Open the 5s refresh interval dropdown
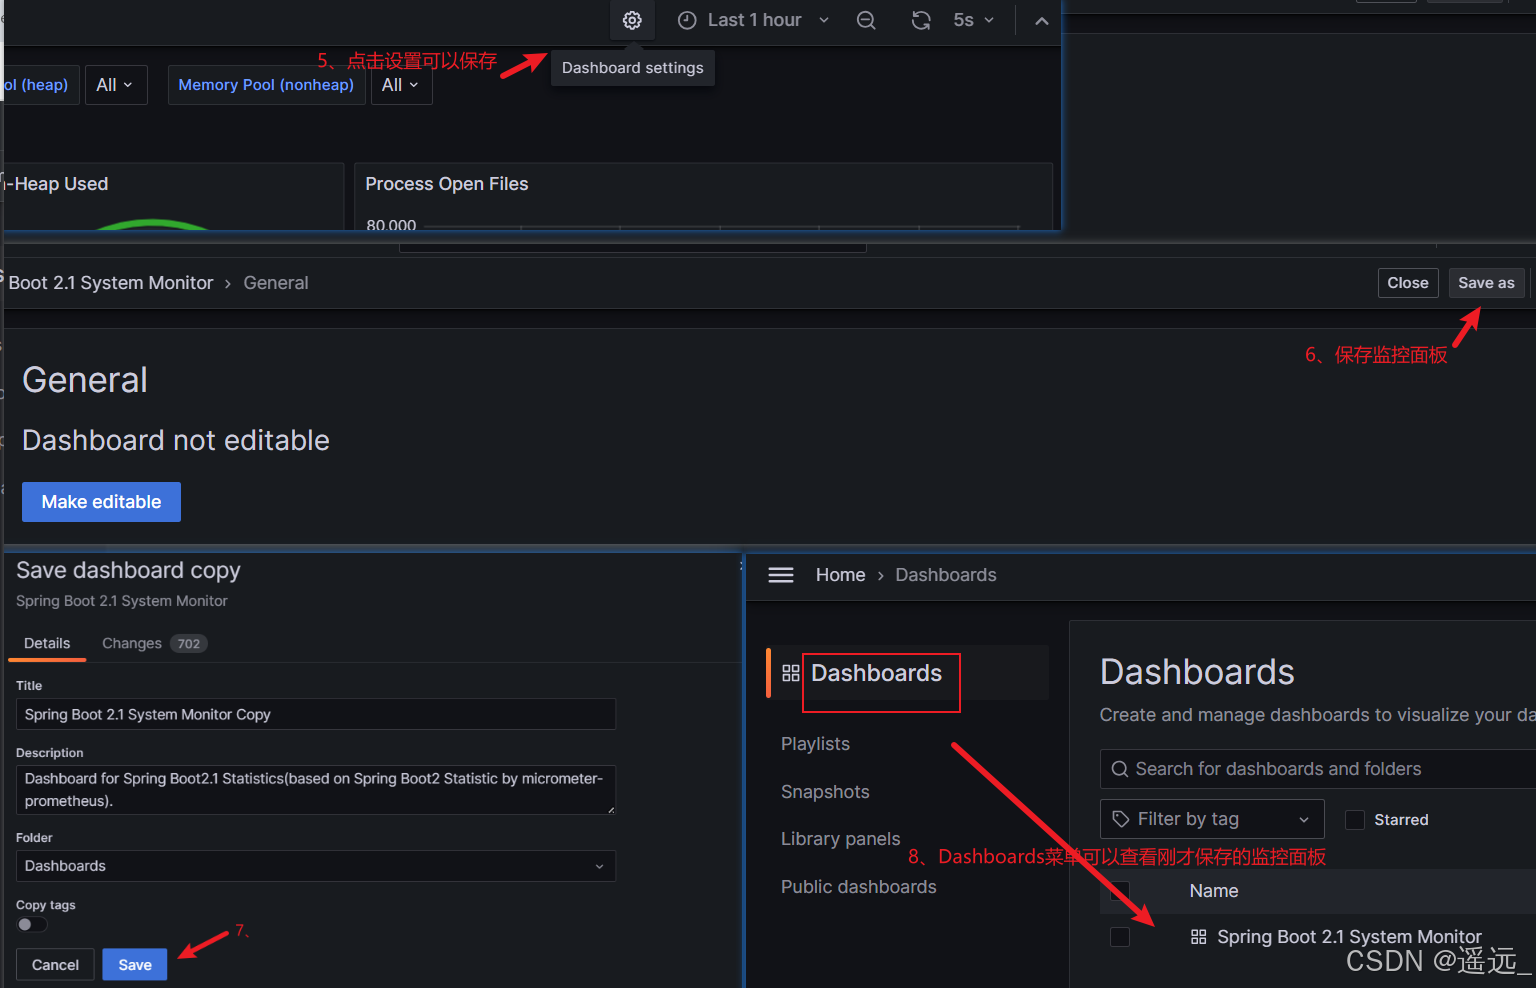 (973, 20)
